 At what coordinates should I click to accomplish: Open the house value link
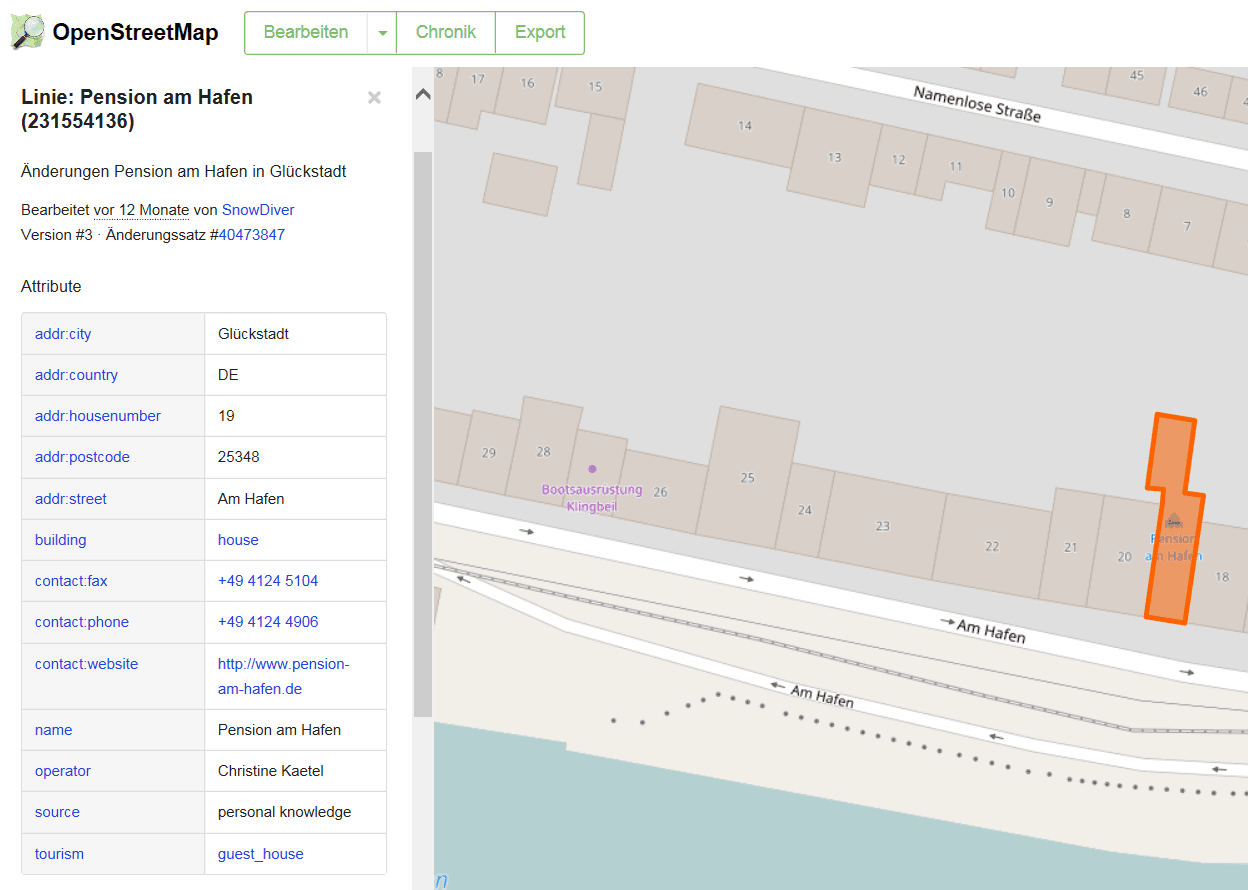point(238,540)
